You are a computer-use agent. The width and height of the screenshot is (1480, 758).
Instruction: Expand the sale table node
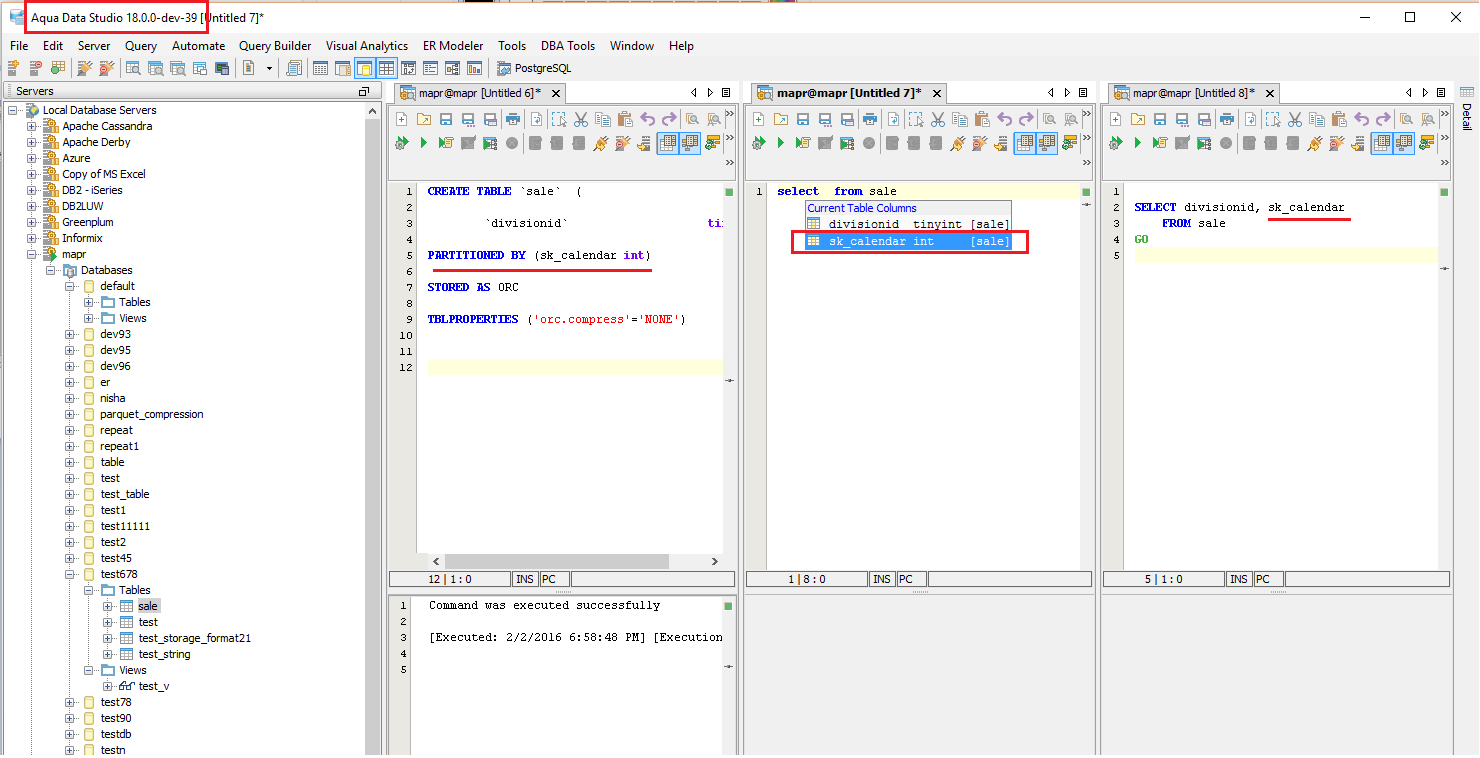click(x=108, y=606)
